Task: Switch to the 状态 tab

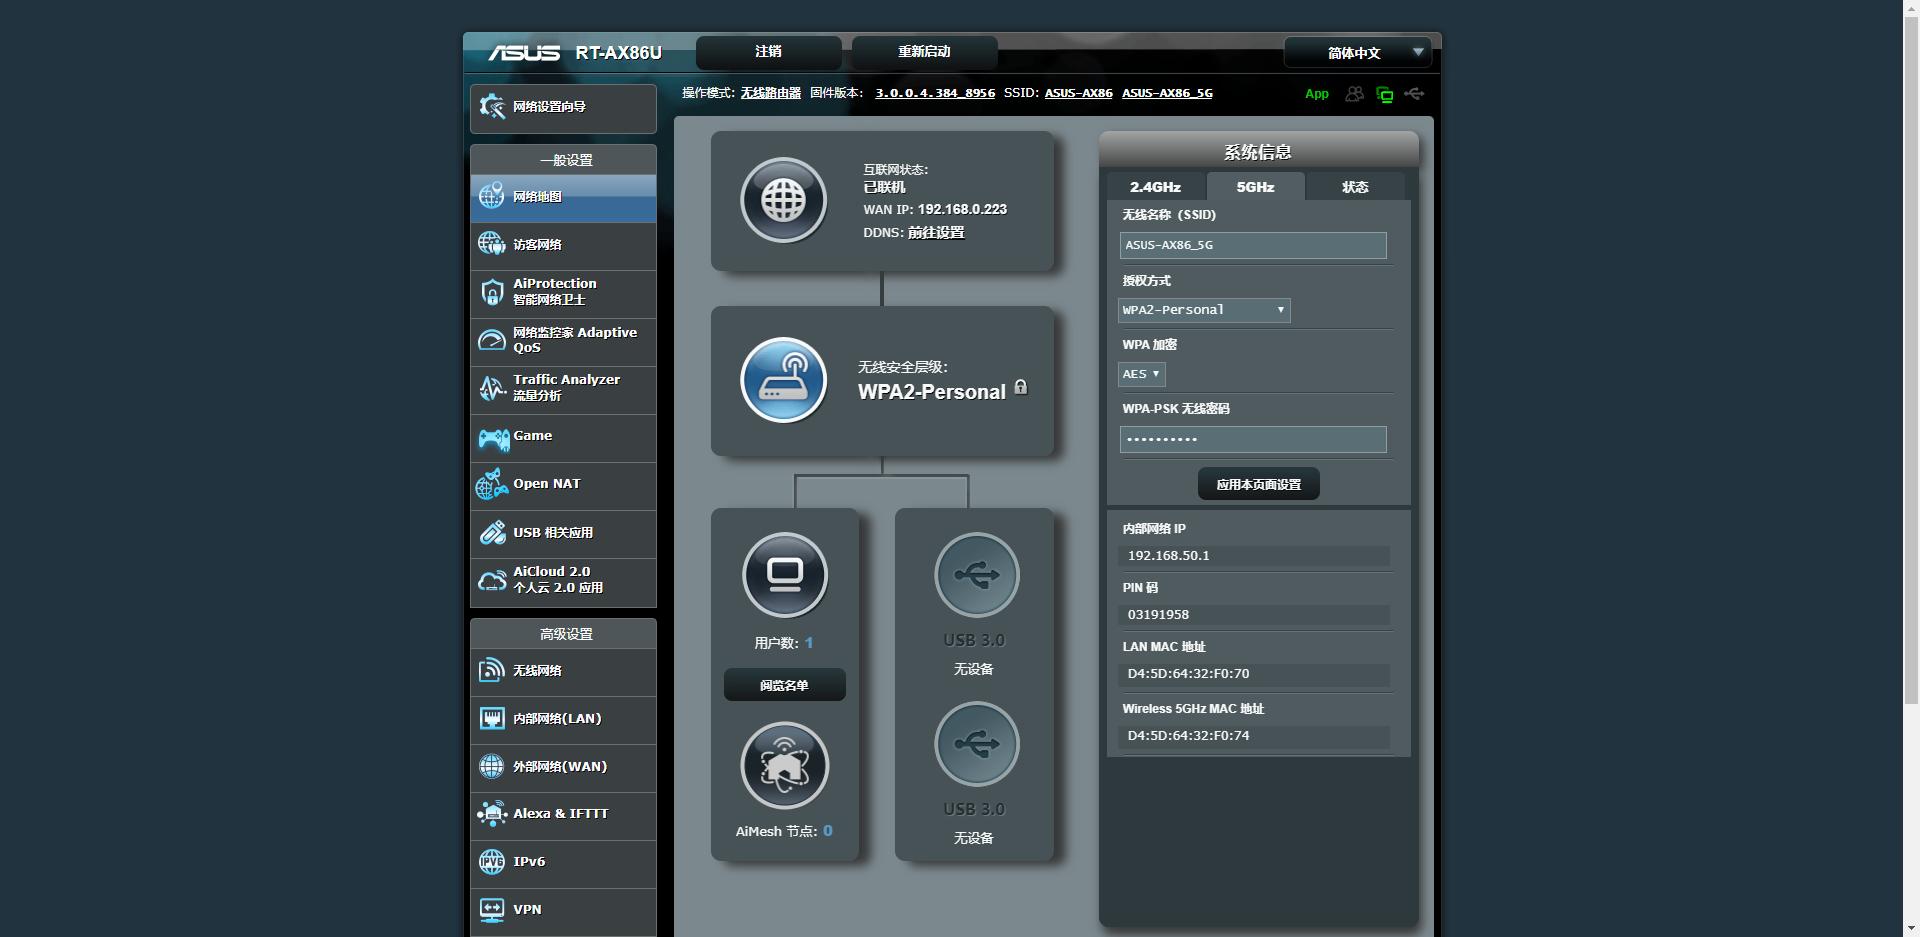Action: point(1354,187)
